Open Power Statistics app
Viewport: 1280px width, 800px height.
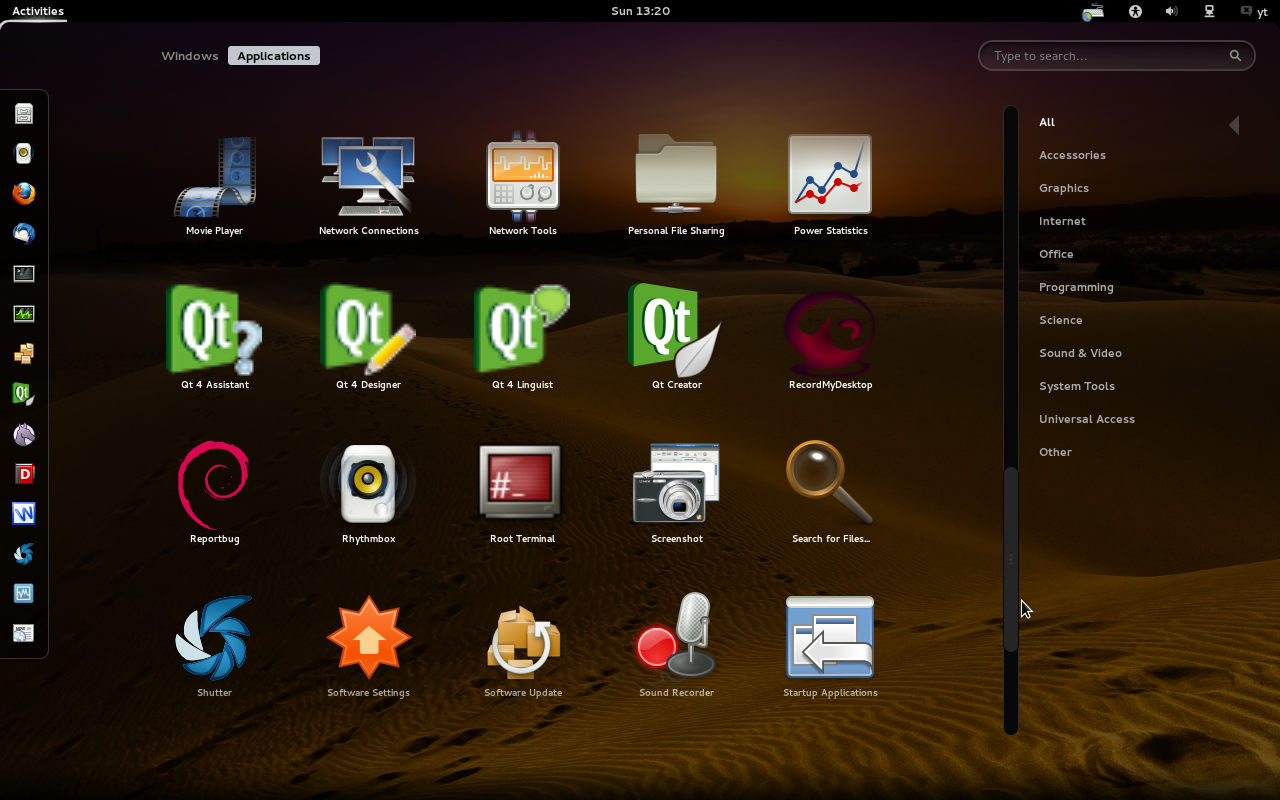pyautogui.click(x=830, y=175)
